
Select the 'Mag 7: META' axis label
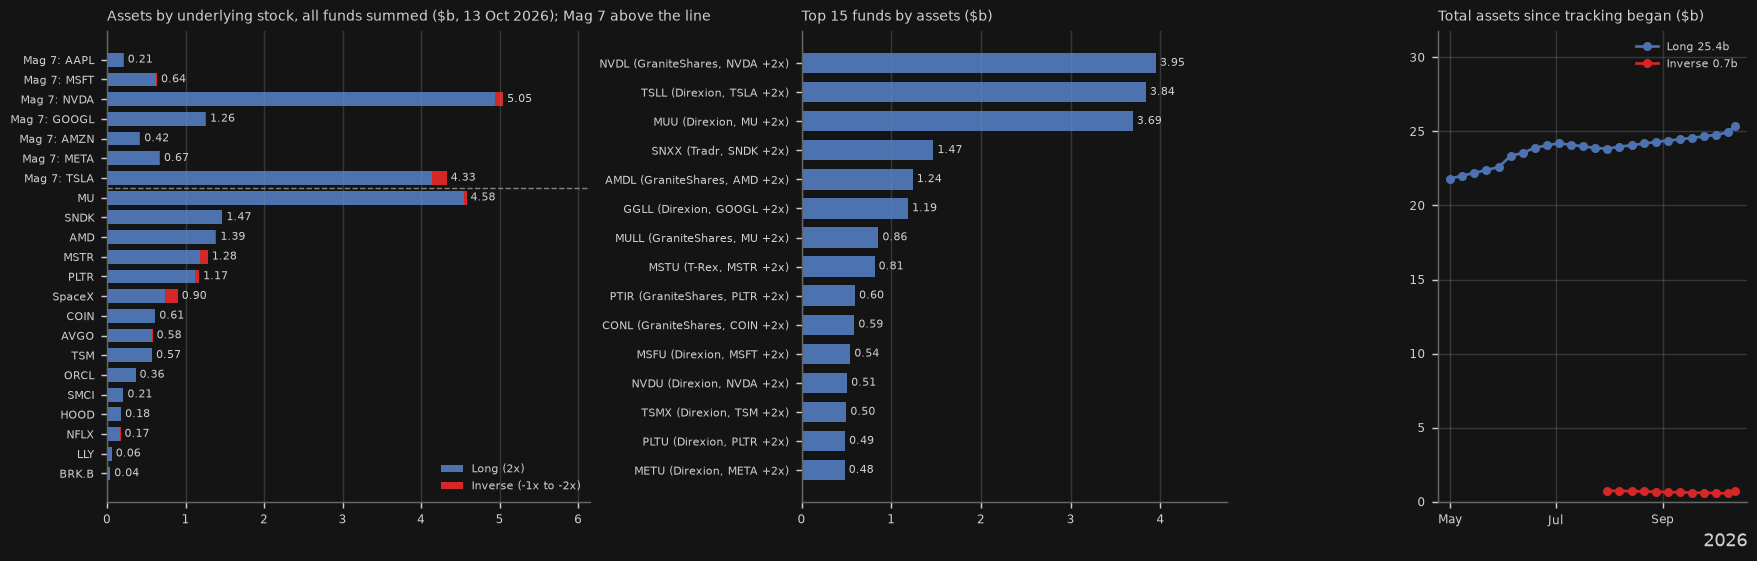[x=58, y=159]
